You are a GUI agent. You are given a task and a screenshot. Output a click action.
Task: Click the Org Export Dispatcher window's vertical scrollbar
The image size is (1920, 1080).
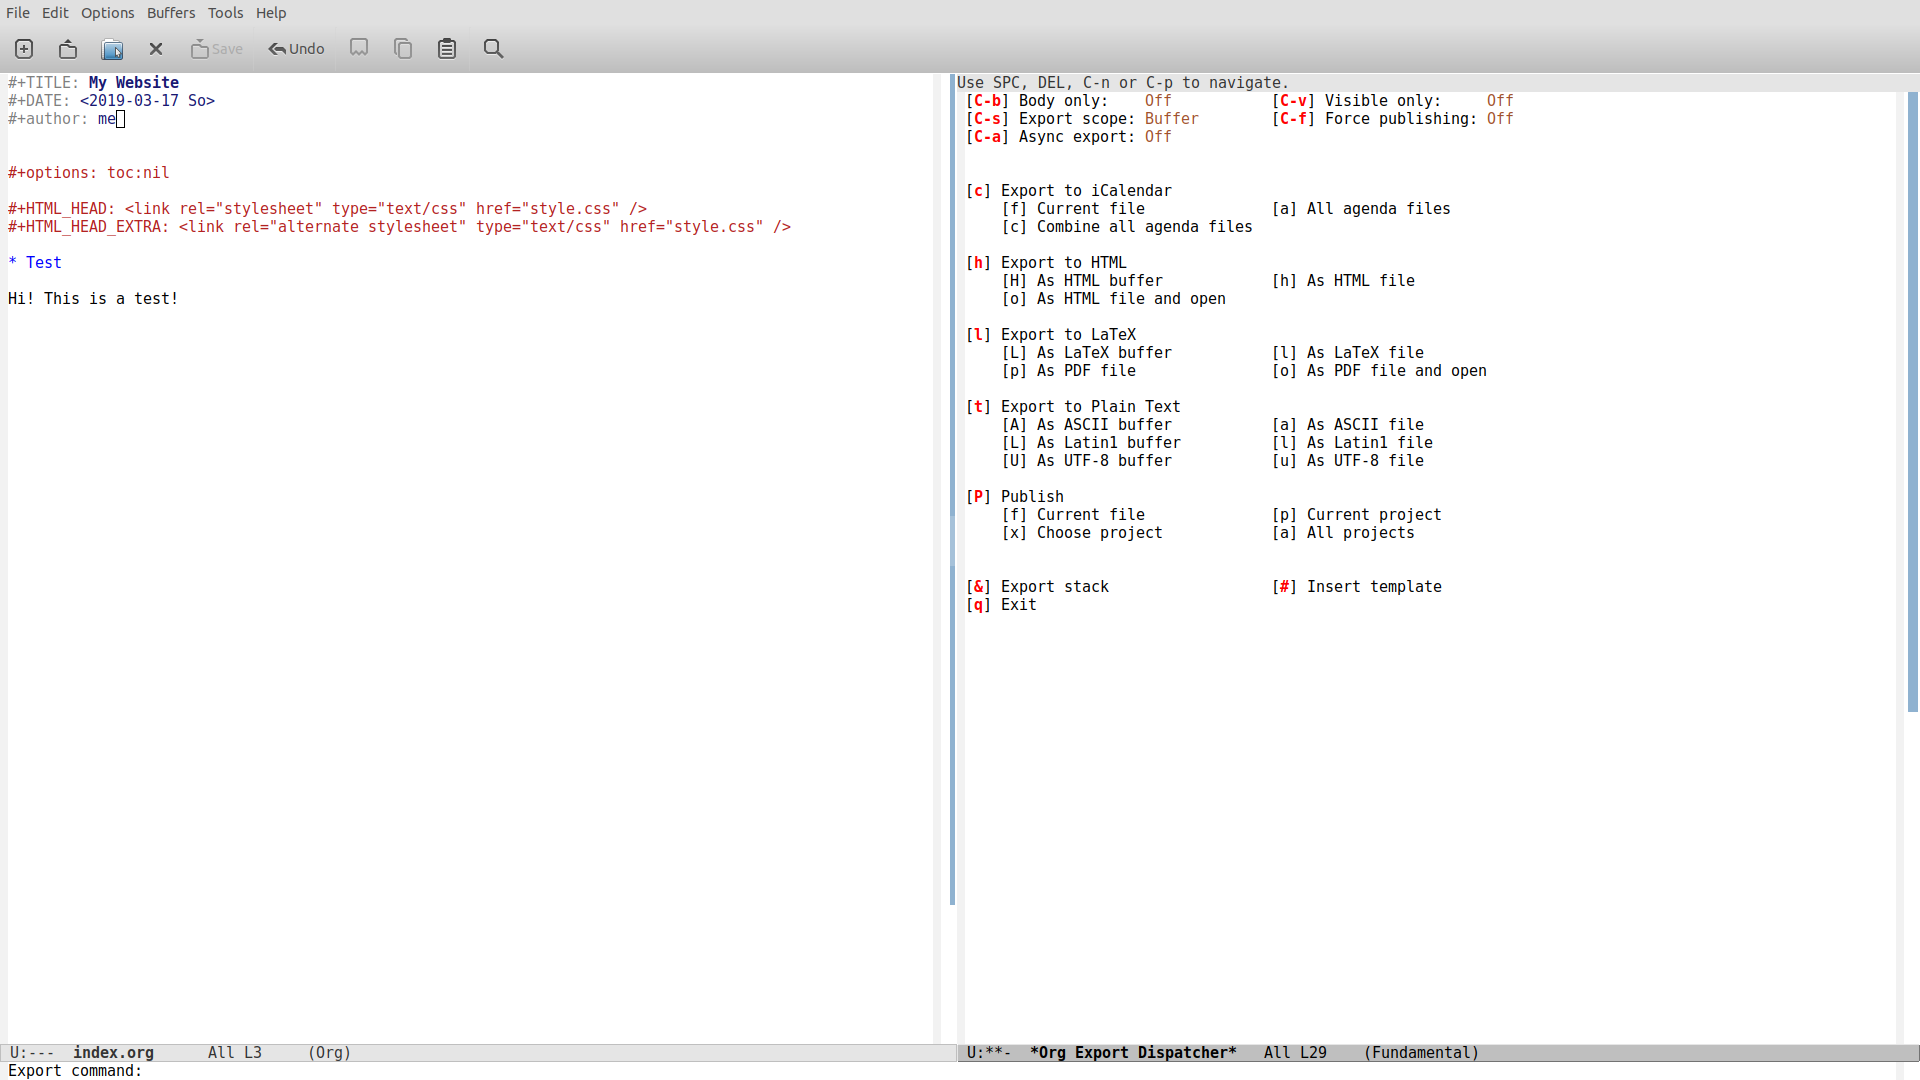(x=1912, y=400)
